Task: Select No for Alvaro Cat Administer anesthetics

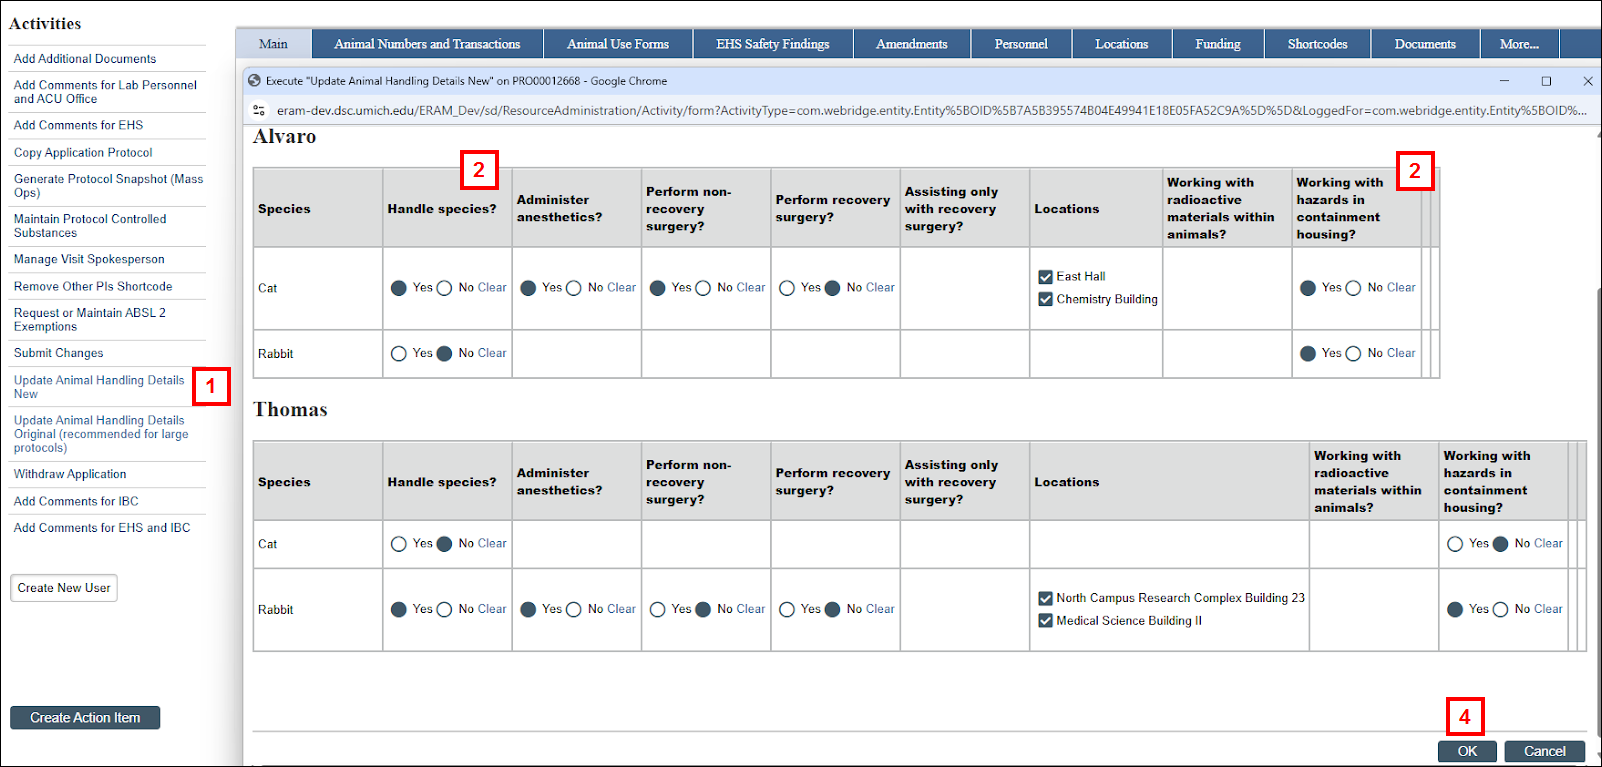Action: tap(574, 288)
